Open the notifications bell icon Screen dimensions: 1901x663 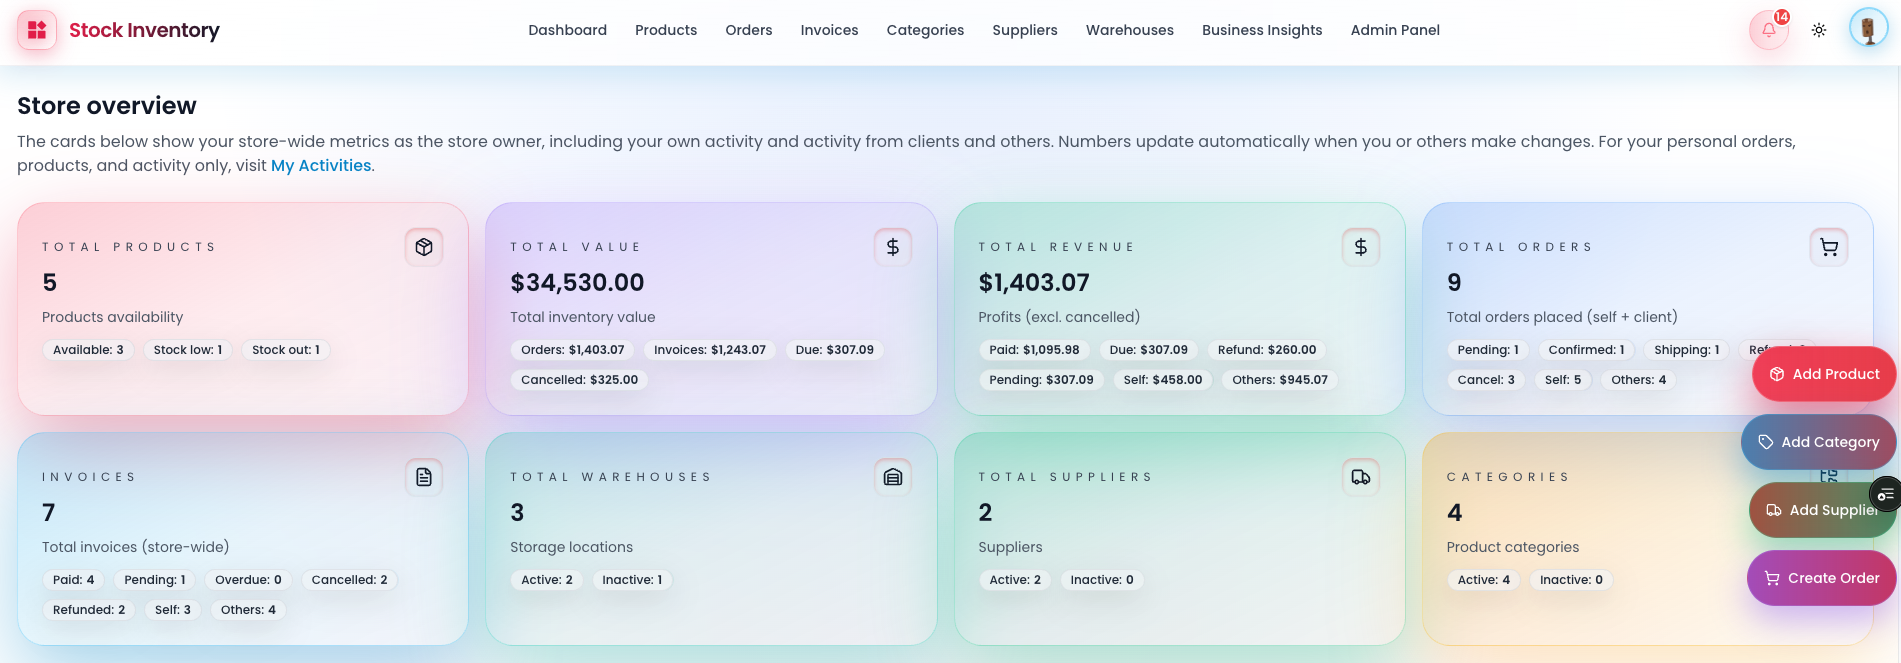(1768, 30)
